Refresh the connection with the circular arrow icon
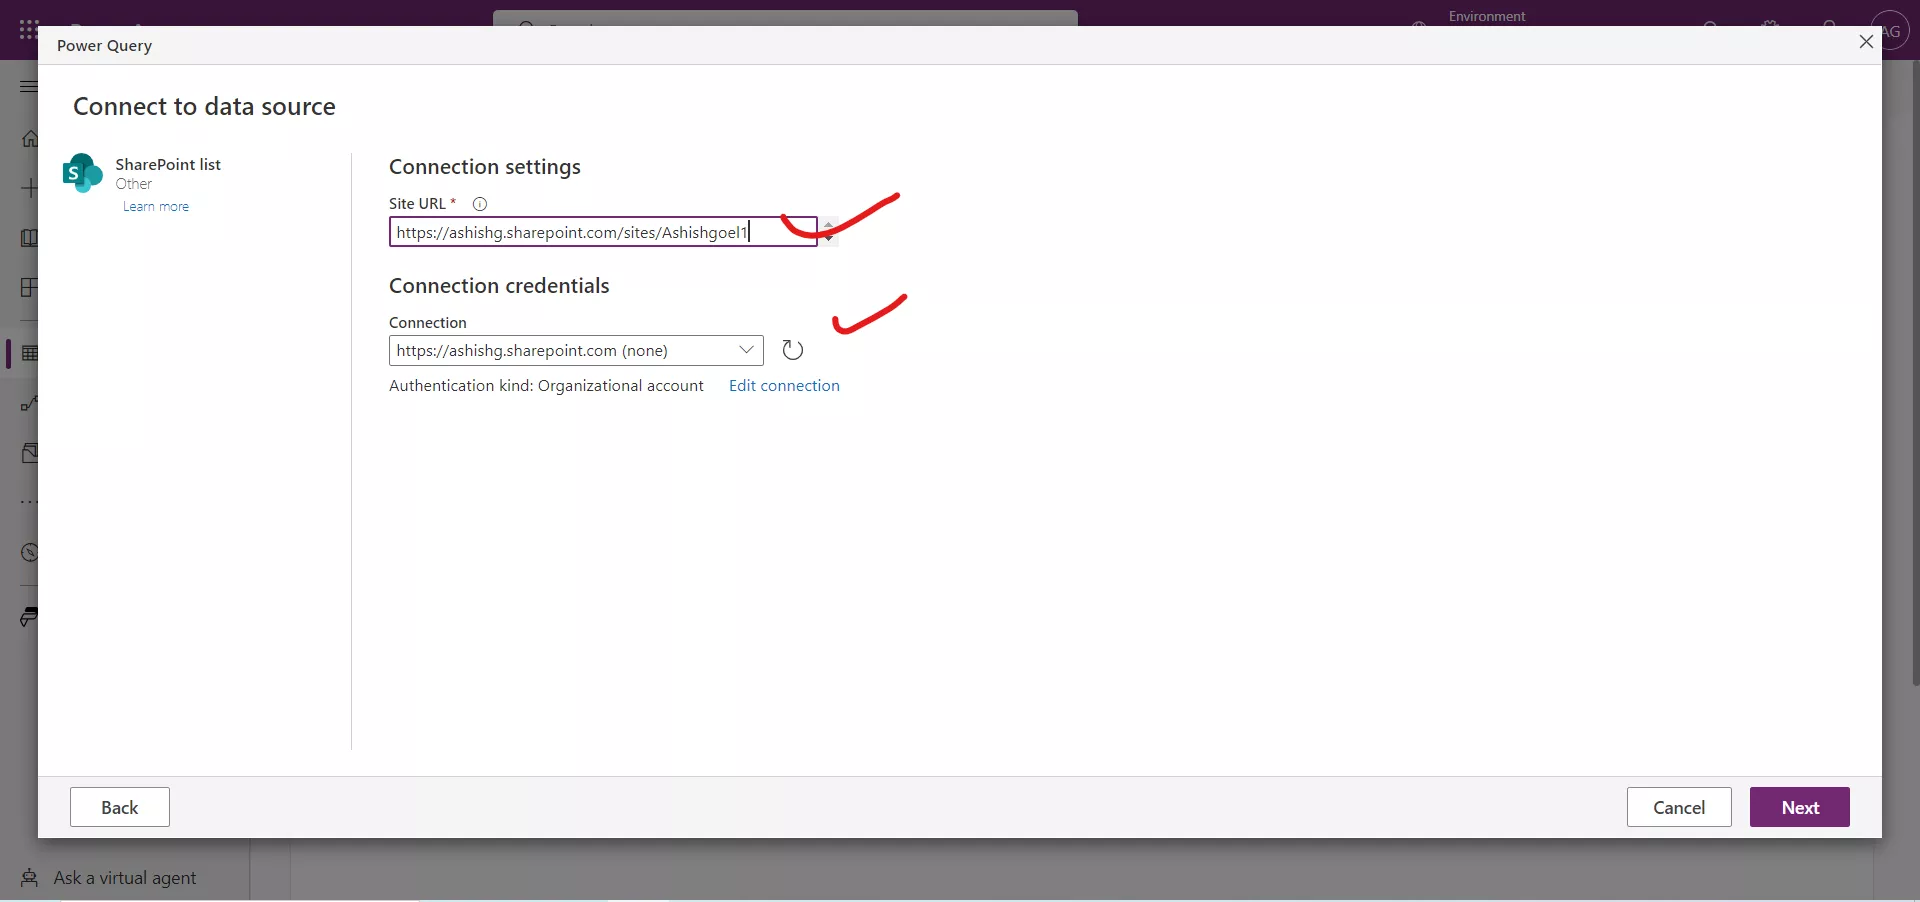Screen dimensions: 1920x902 point(792,350)
